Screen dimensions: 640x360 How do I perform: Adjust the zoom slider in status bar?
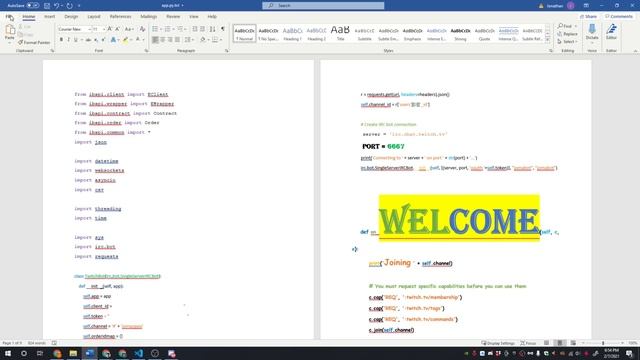pos(603,343)
